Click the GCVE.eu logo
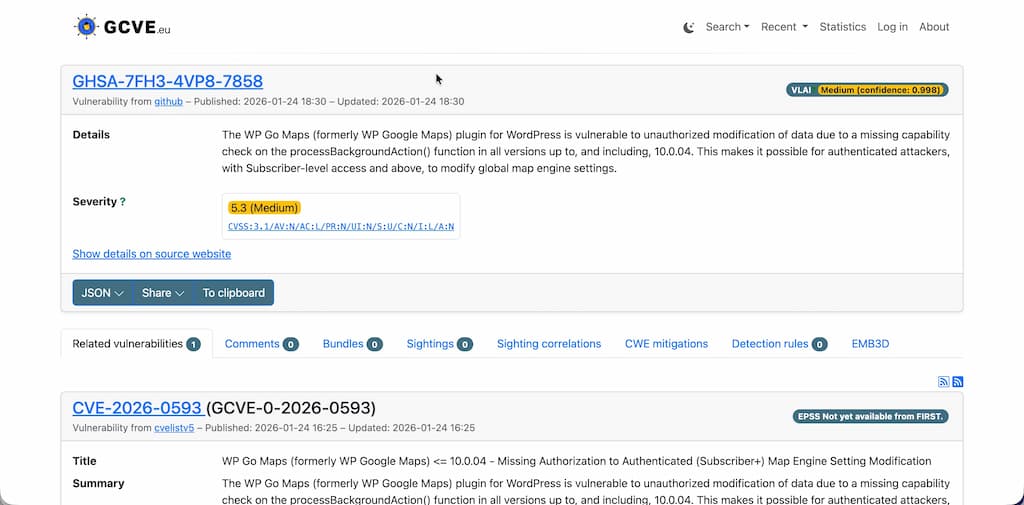Viewport: 1024px width, 505px height. point(122,27)
